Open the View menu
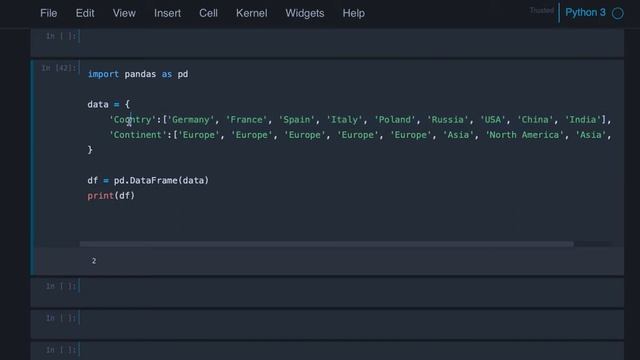Image resolution: width=640 pixels, height=360 pixels. click(124, 13)
